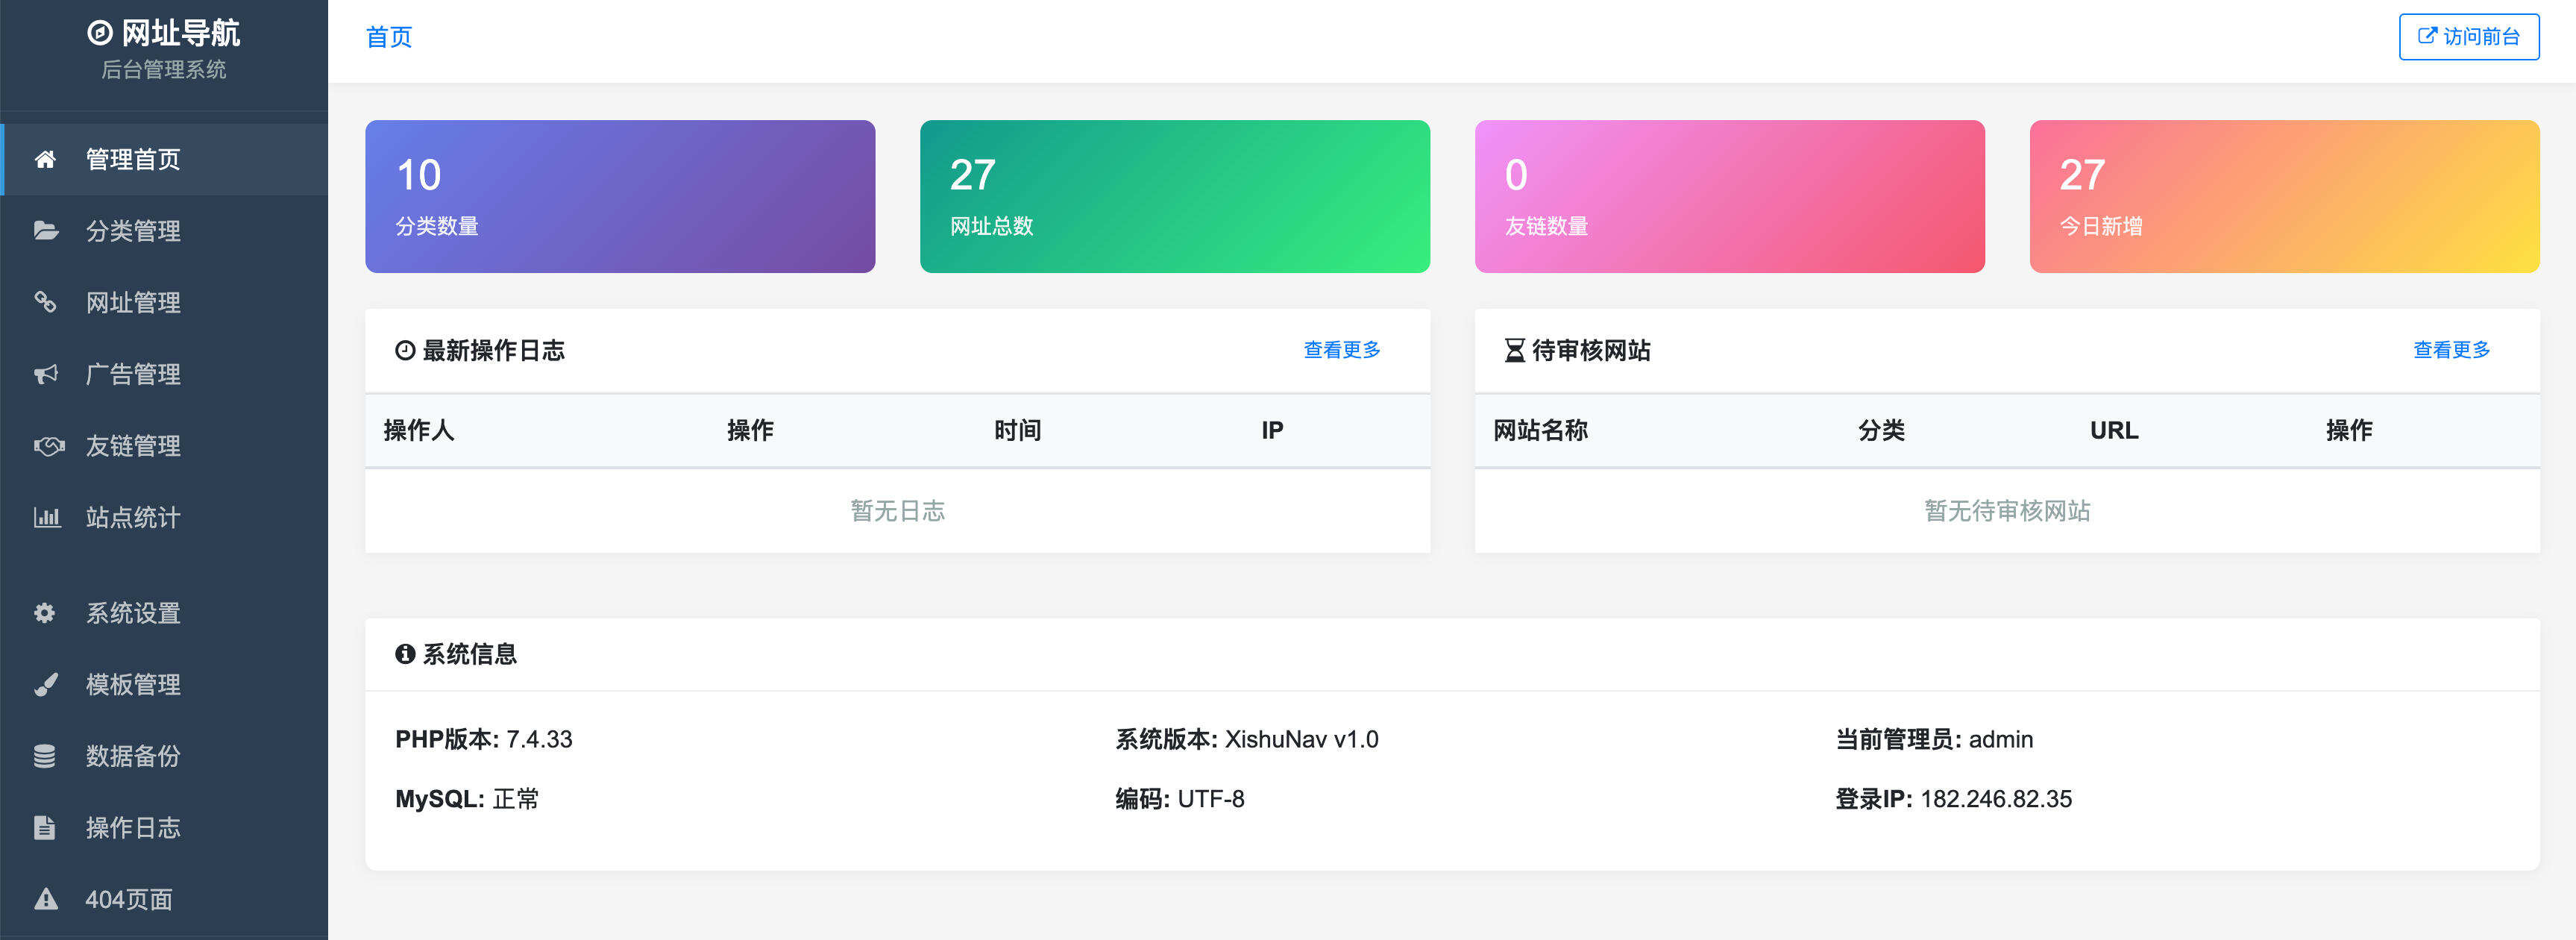
Task: Click the database icon for 数据备份
Action: tap(45, 756)
